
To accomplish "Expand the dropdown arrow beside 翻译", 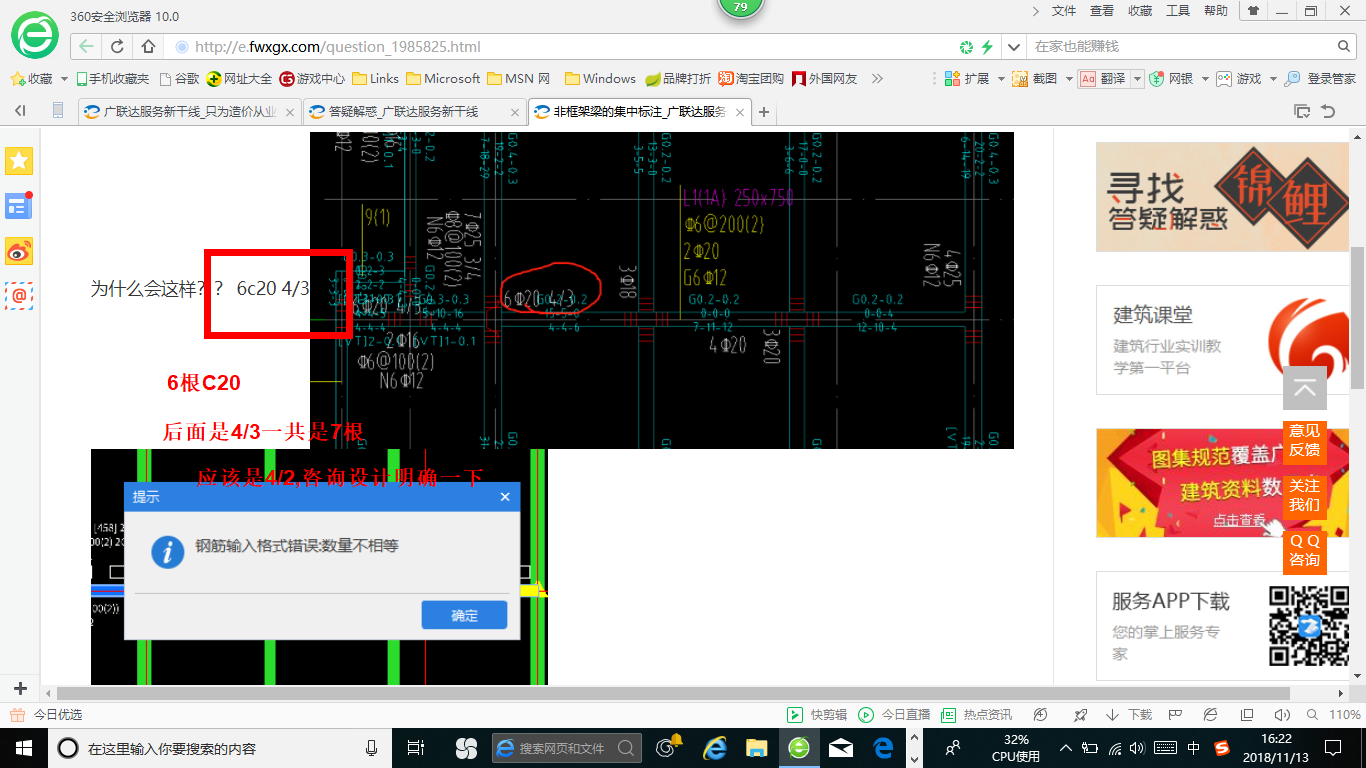I will point(1137,78).
